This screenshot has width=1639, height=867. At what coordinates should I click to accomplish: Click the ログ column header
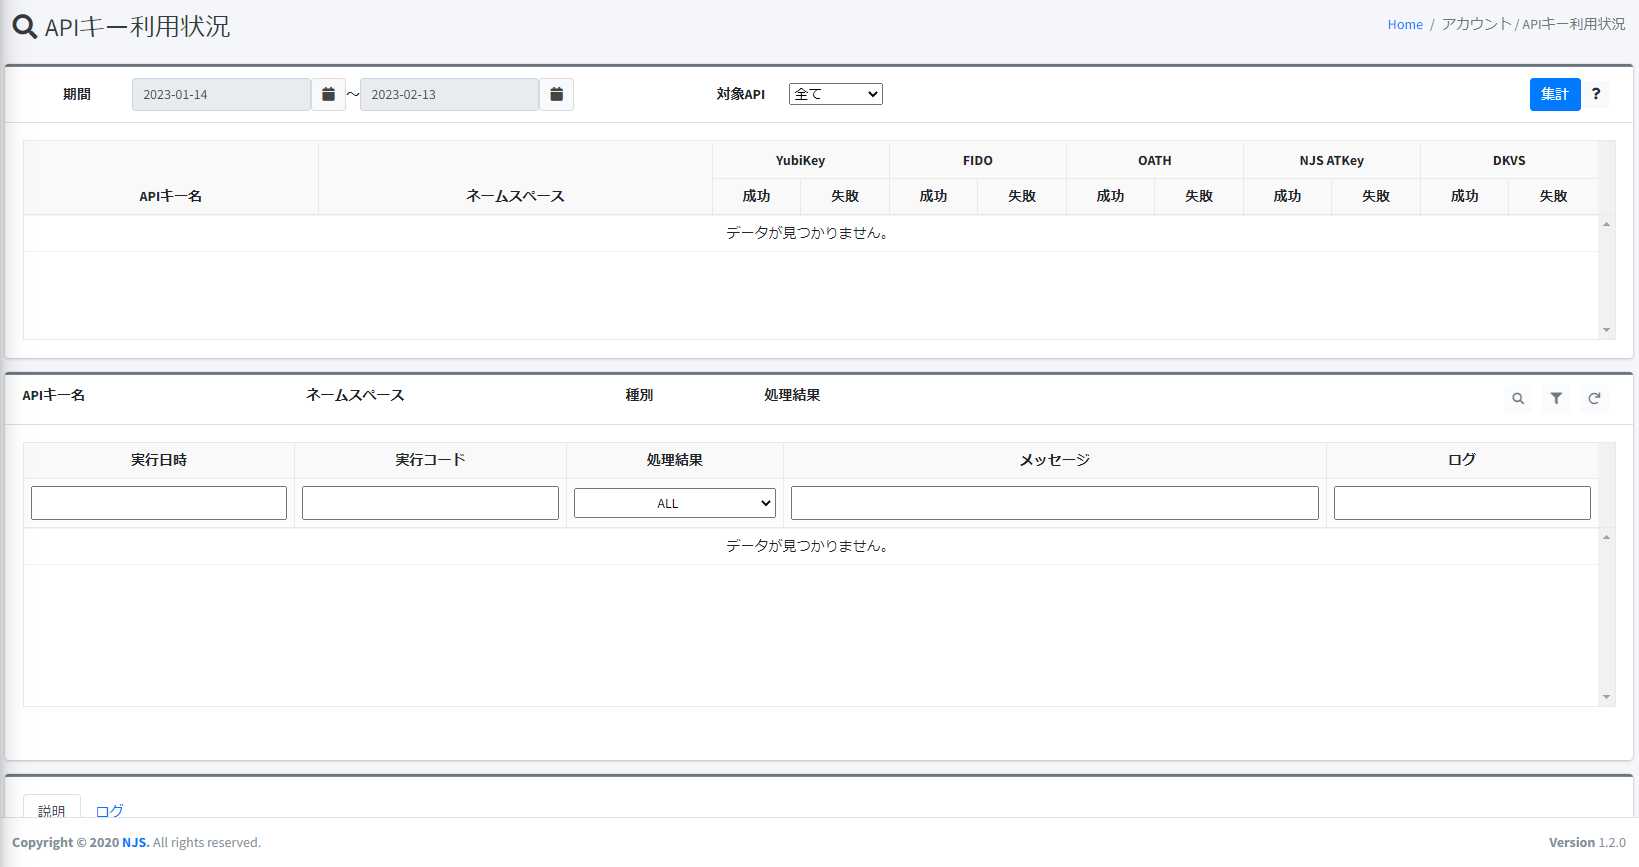[x=1462, y=460]
